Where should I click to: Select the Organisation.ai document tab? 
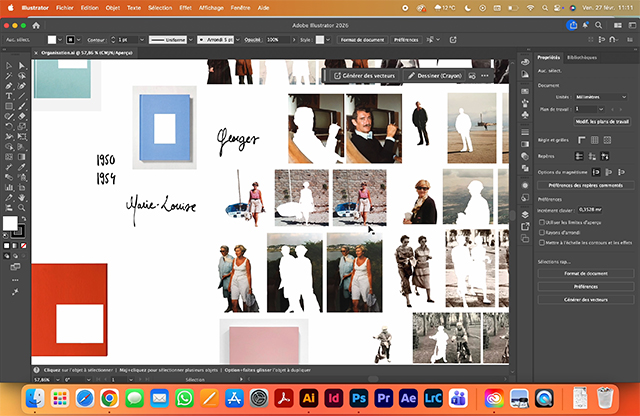87,53
